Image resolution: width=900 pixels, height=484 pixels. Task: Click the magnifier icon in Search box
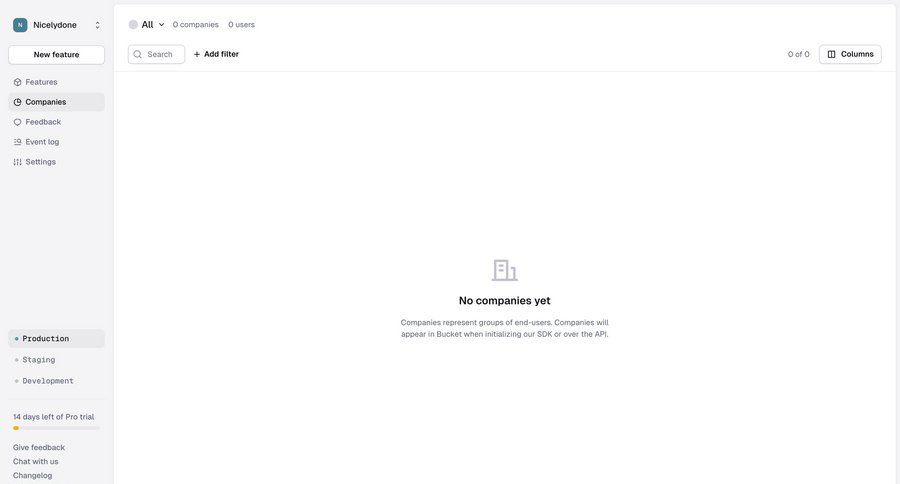coord(138,54)
